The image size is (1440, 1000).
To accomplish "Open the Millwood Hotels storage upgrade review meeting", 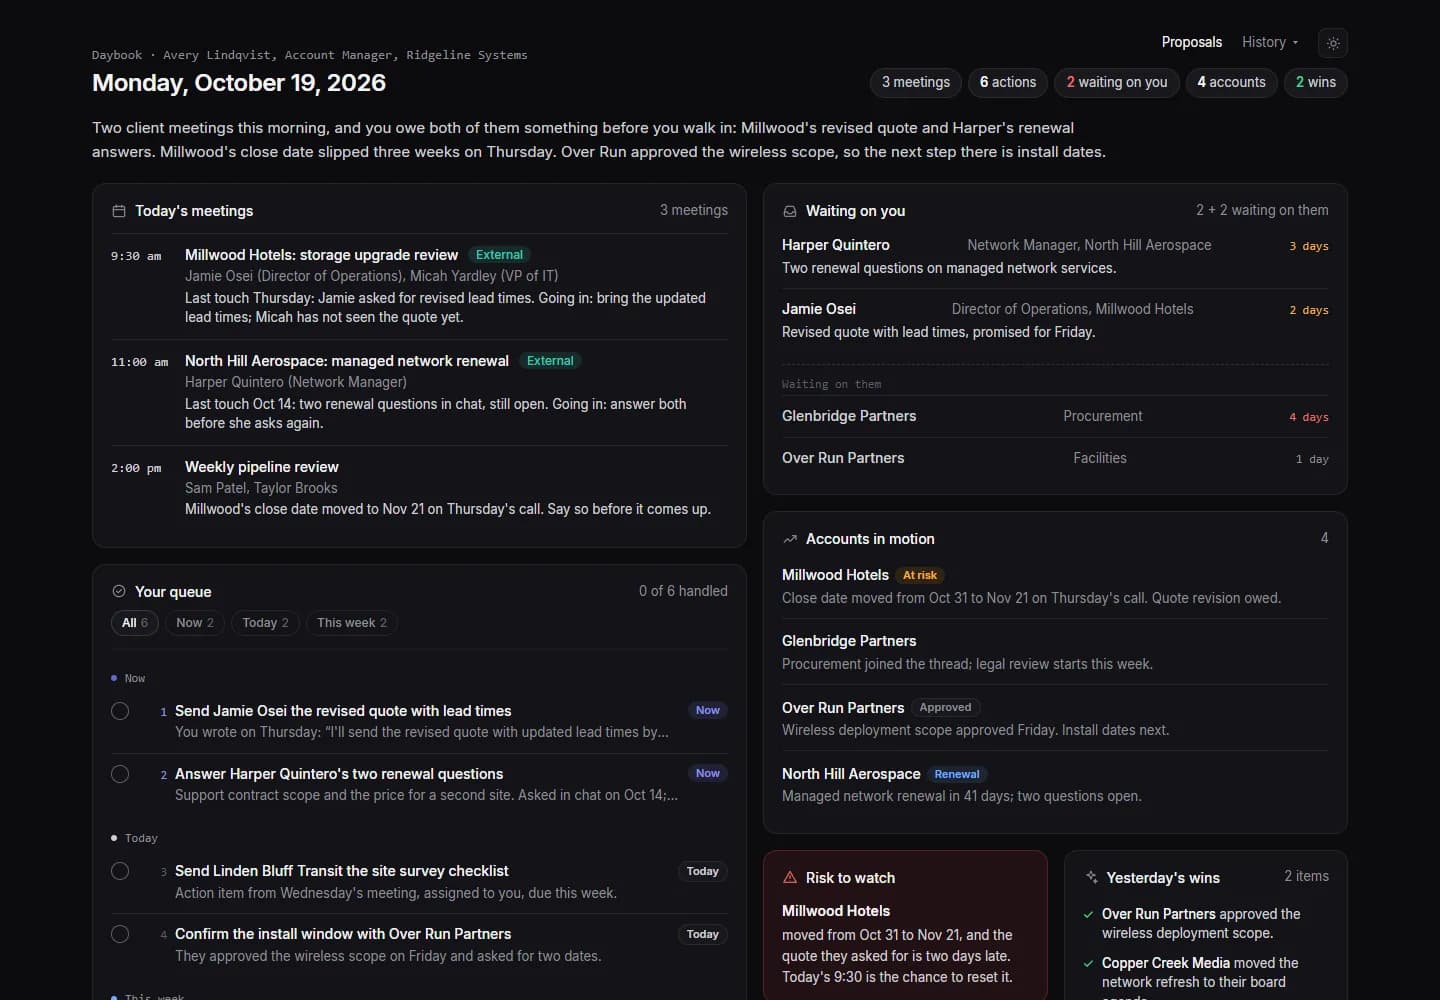I will (x=419, y=286).
